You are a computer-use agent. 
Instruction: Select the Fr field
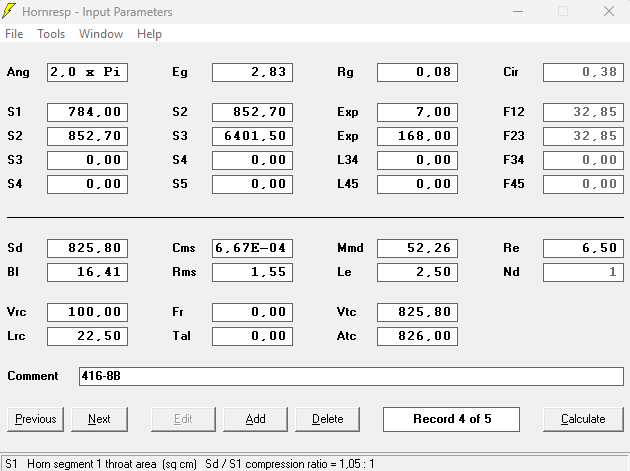tap(252, 312)
